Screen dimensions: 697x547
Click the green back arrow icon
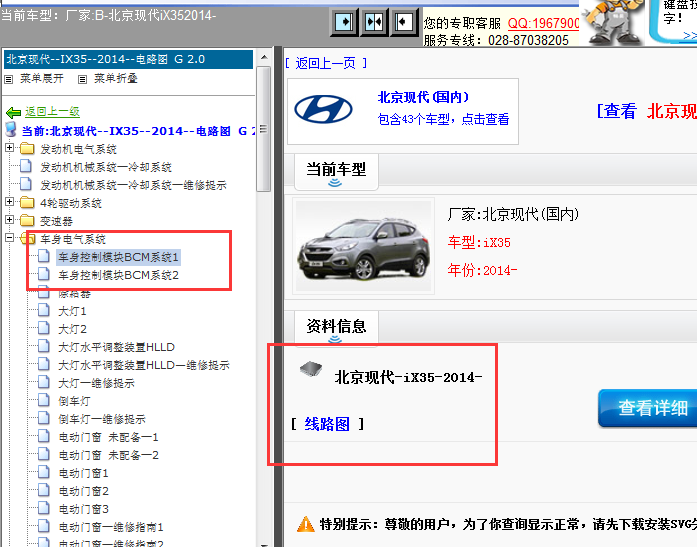(x=13, y=112)
